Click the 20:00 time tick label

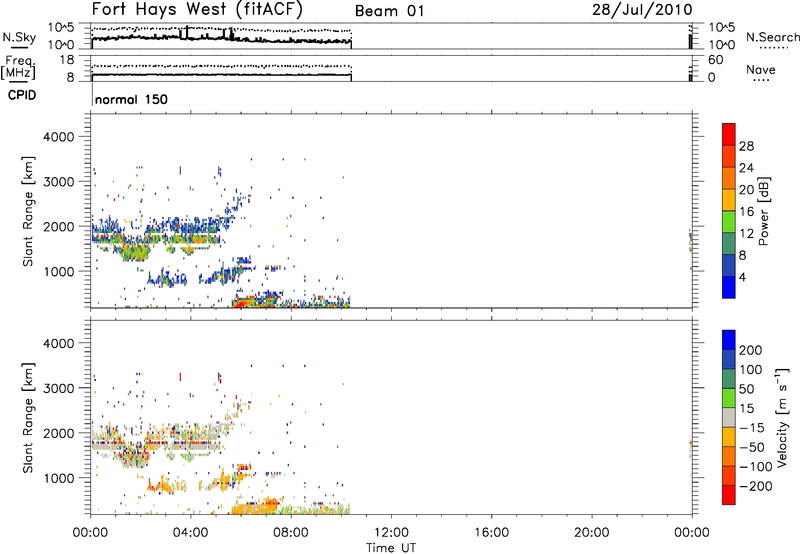click(591, 533)
